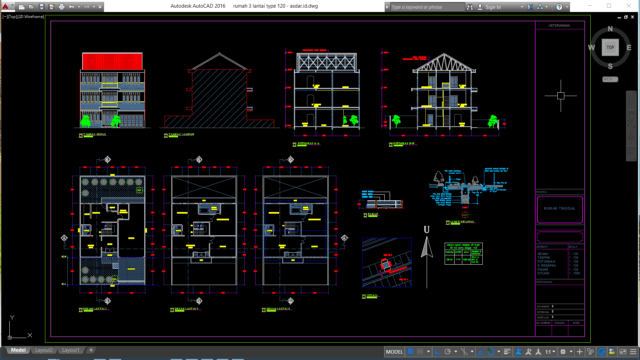The width and height of the screenshot is (640, 360).
Task: Click the MODEL space button in the status bar
Action: [x=394, y=352]
